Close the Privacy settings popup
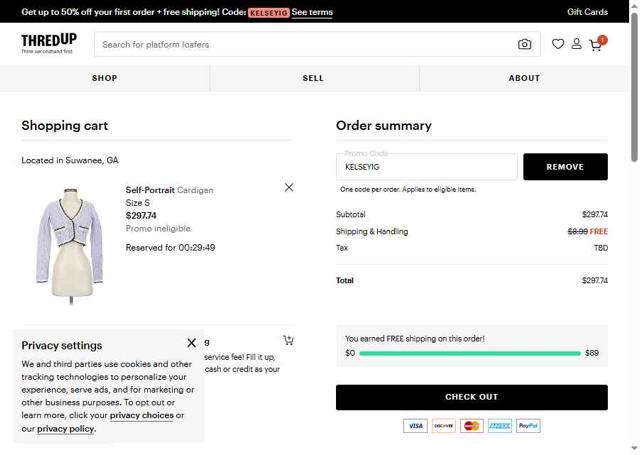This screenshot has height=455, width=640. point(192,343)
